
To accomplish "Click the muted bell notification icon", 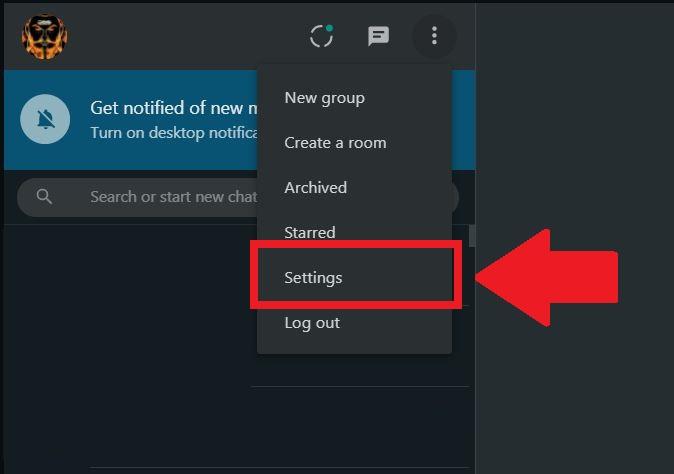I will click(45, 119).
